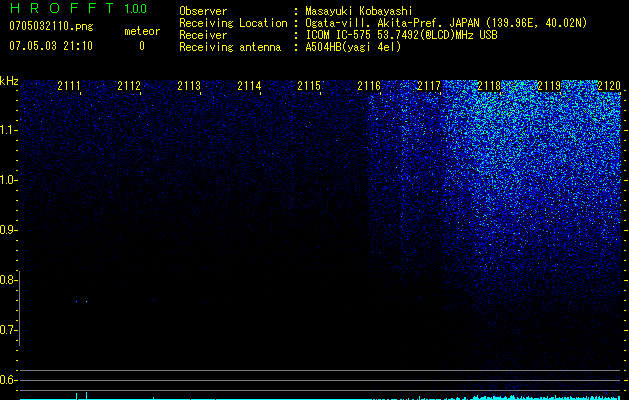Click the A504HB(yagi 4el) antenna text
The image size is (629, 400).
[353, 47]
